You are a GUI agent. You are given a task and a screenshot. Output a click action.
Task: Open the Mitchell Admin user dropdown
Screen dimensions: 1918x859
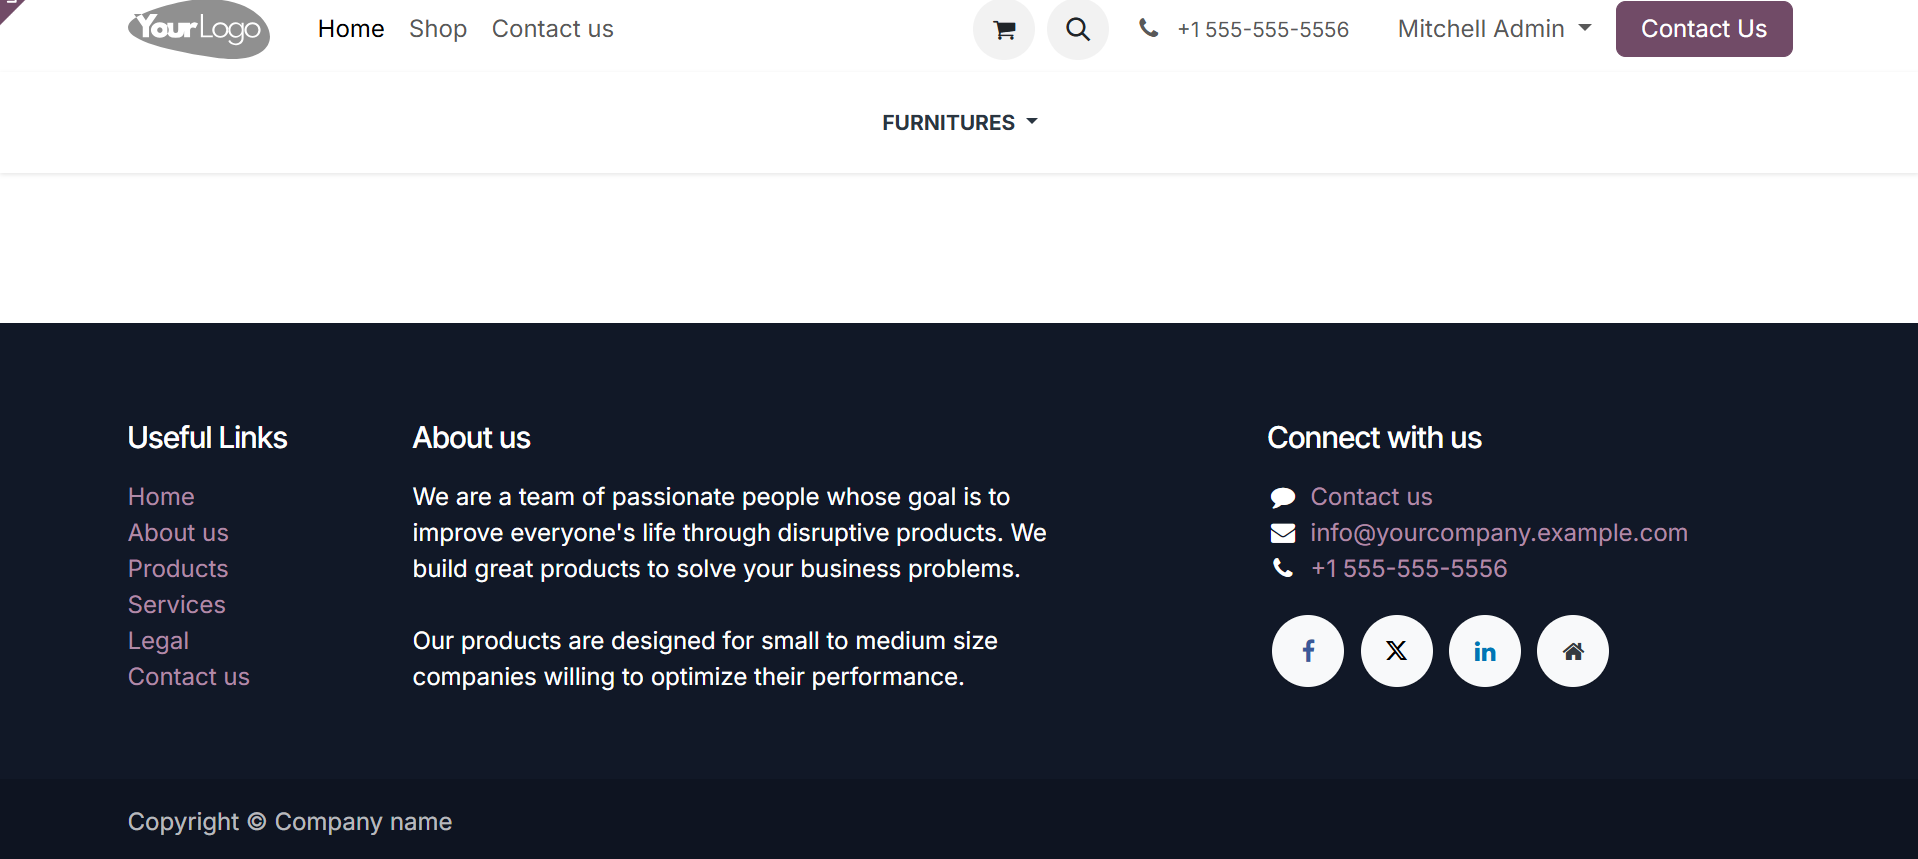pos(1494,29)
